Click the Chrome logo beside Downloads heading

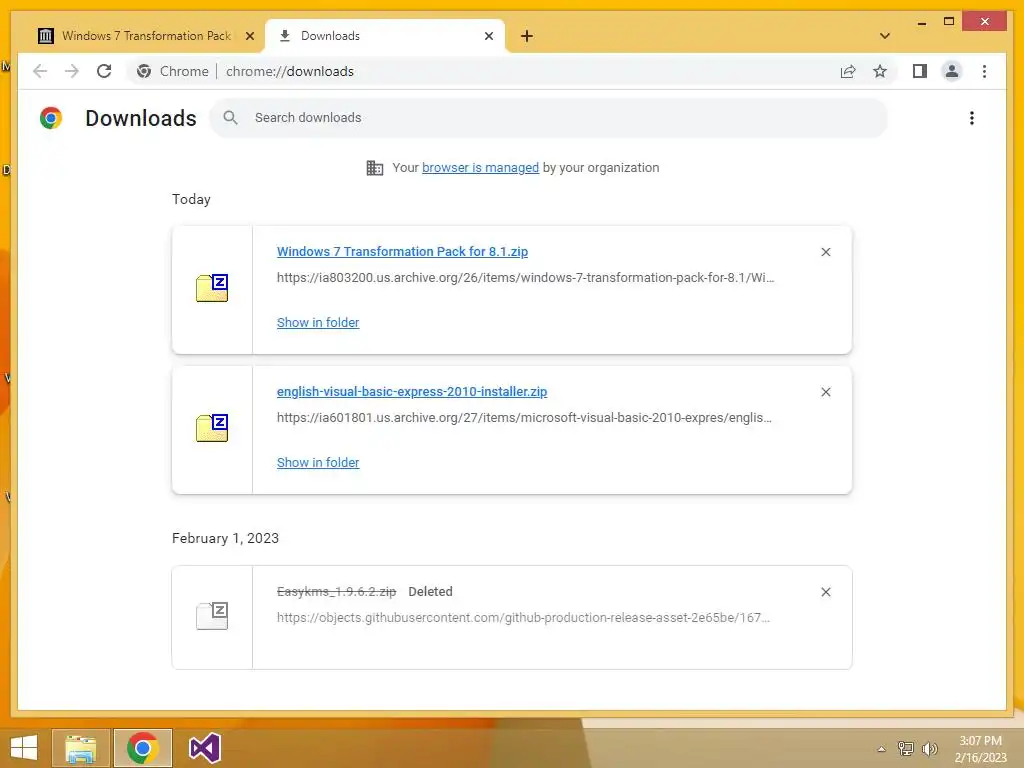pyautogui.click(x=51, y=118)
